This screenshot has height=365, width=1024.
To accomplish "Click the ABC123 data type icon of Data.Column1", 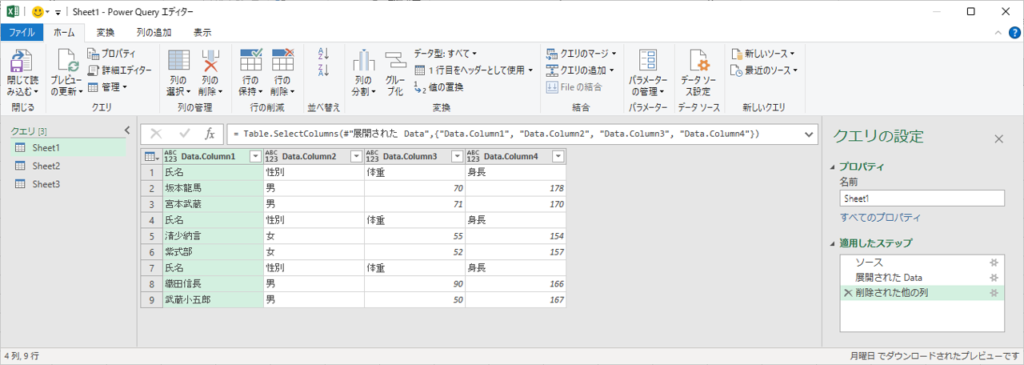I will (x=170, y=156).
